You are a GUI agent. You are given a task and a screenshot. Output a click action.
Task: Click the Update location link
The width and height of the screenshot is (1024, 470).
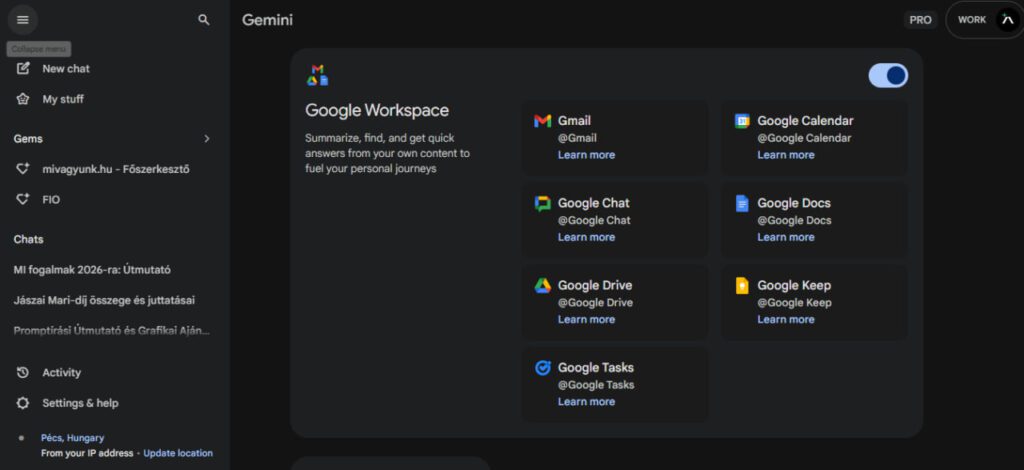click(178, 453)
